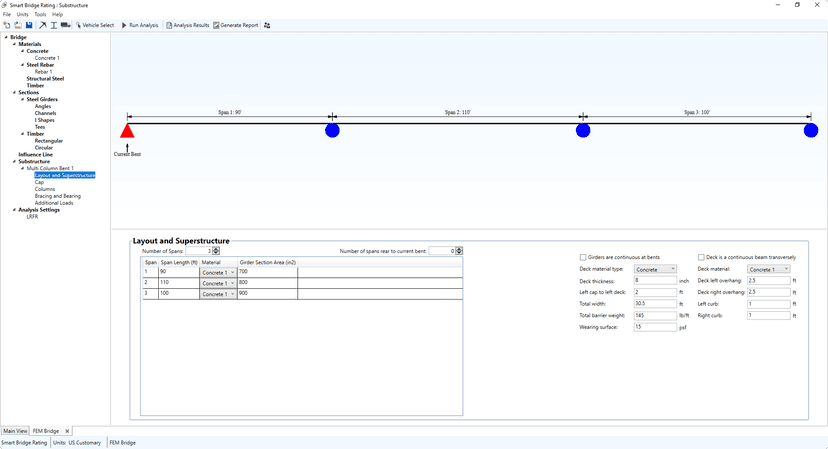Open the Deck material type dropdown
Viewport: 828px width, 449px height.
click(x=655, y=269)
